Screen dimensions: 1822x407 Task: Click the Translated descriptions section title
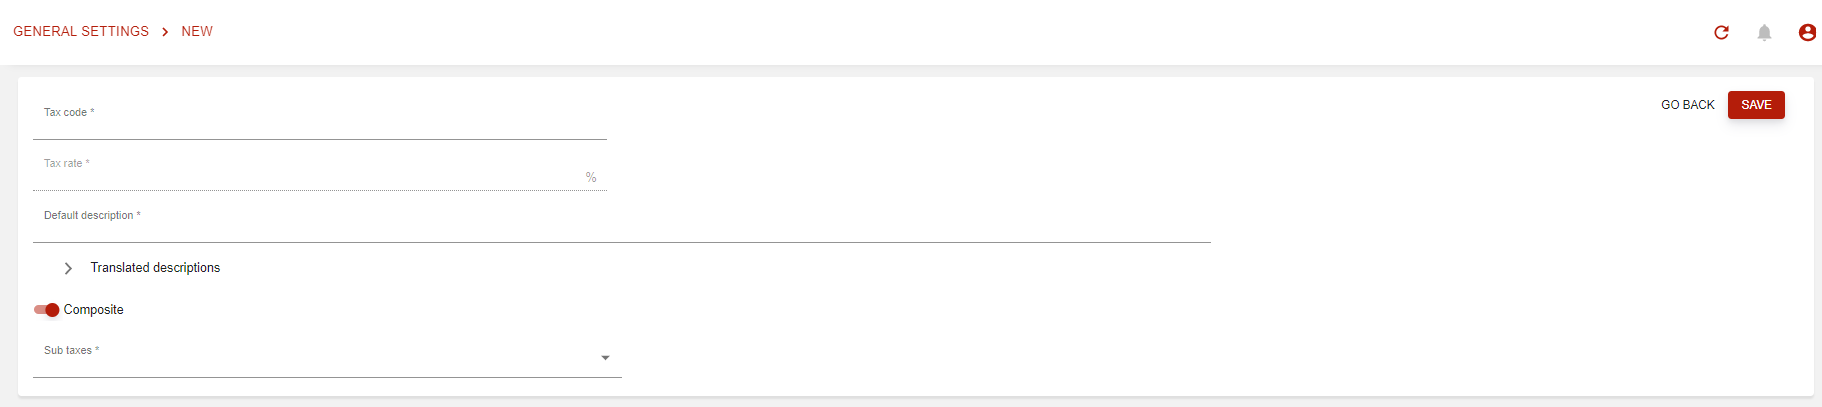click(155, 268)
